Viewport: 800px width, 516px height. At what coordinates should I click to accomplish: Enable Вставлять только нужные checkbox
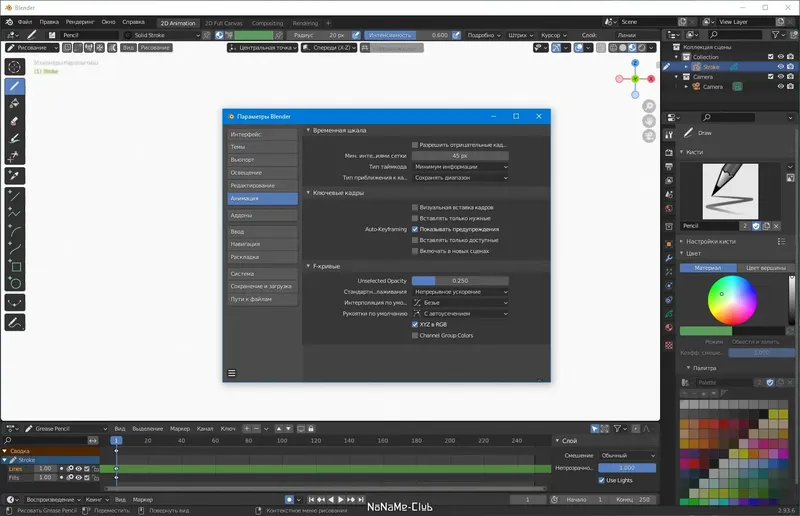(415, 218)
